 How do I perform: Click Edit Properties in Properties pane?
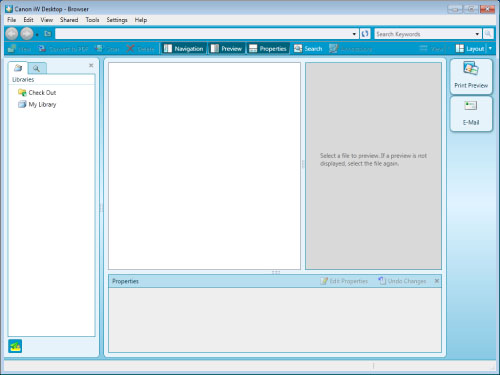(344, 281)
